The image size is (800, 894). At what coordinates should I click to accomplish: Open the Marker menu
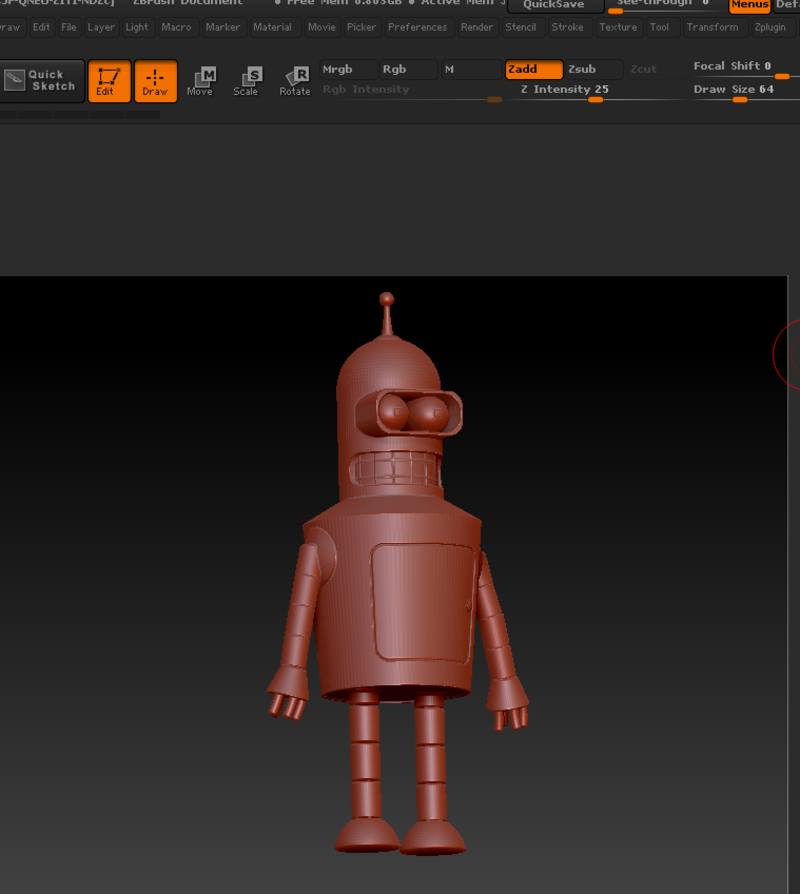(x=223, y=27)
